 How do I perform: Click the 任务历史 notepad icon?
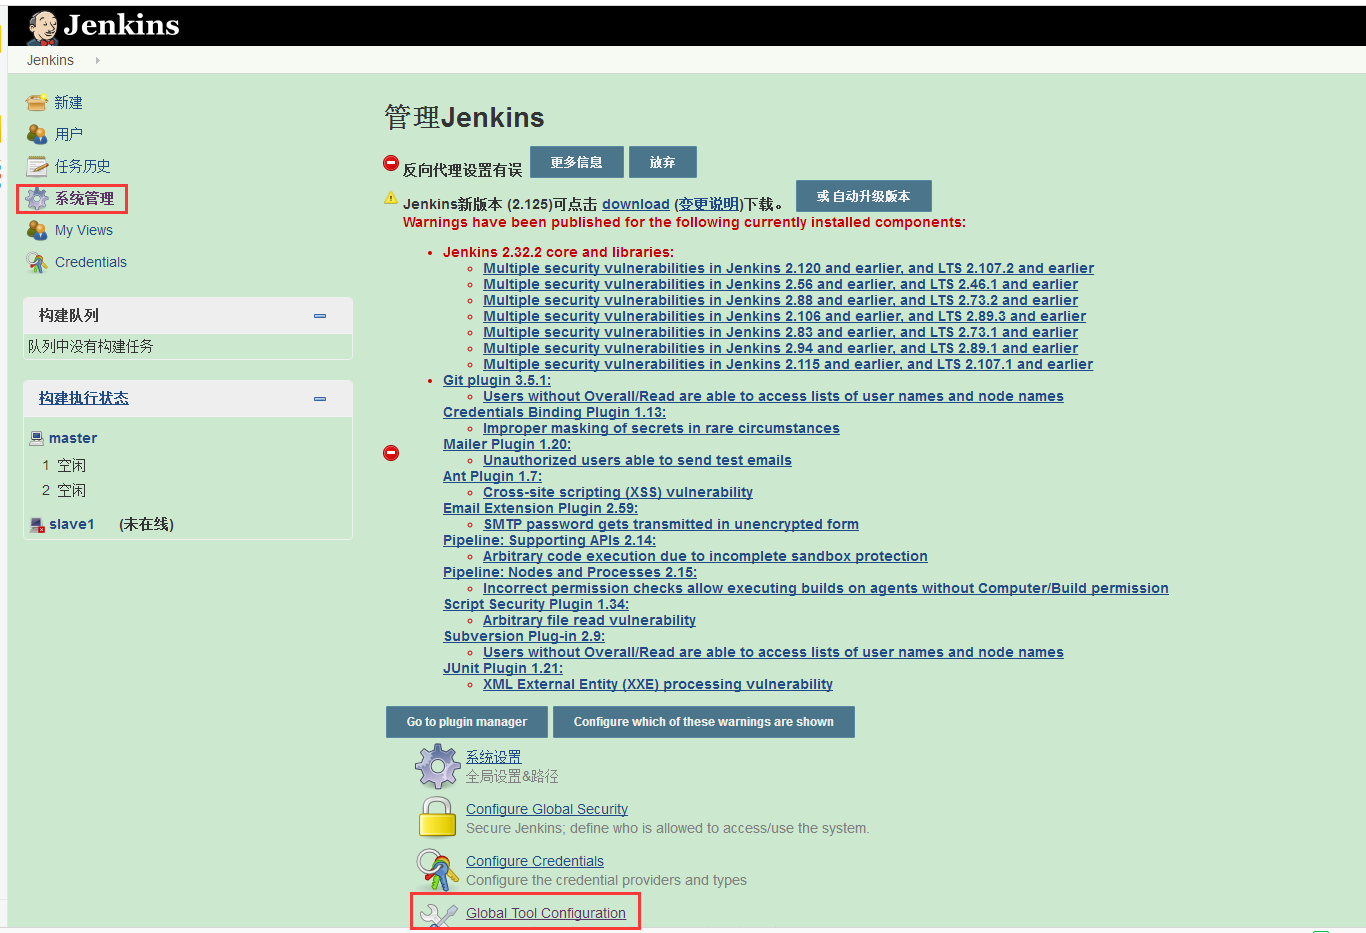point(37,166)
